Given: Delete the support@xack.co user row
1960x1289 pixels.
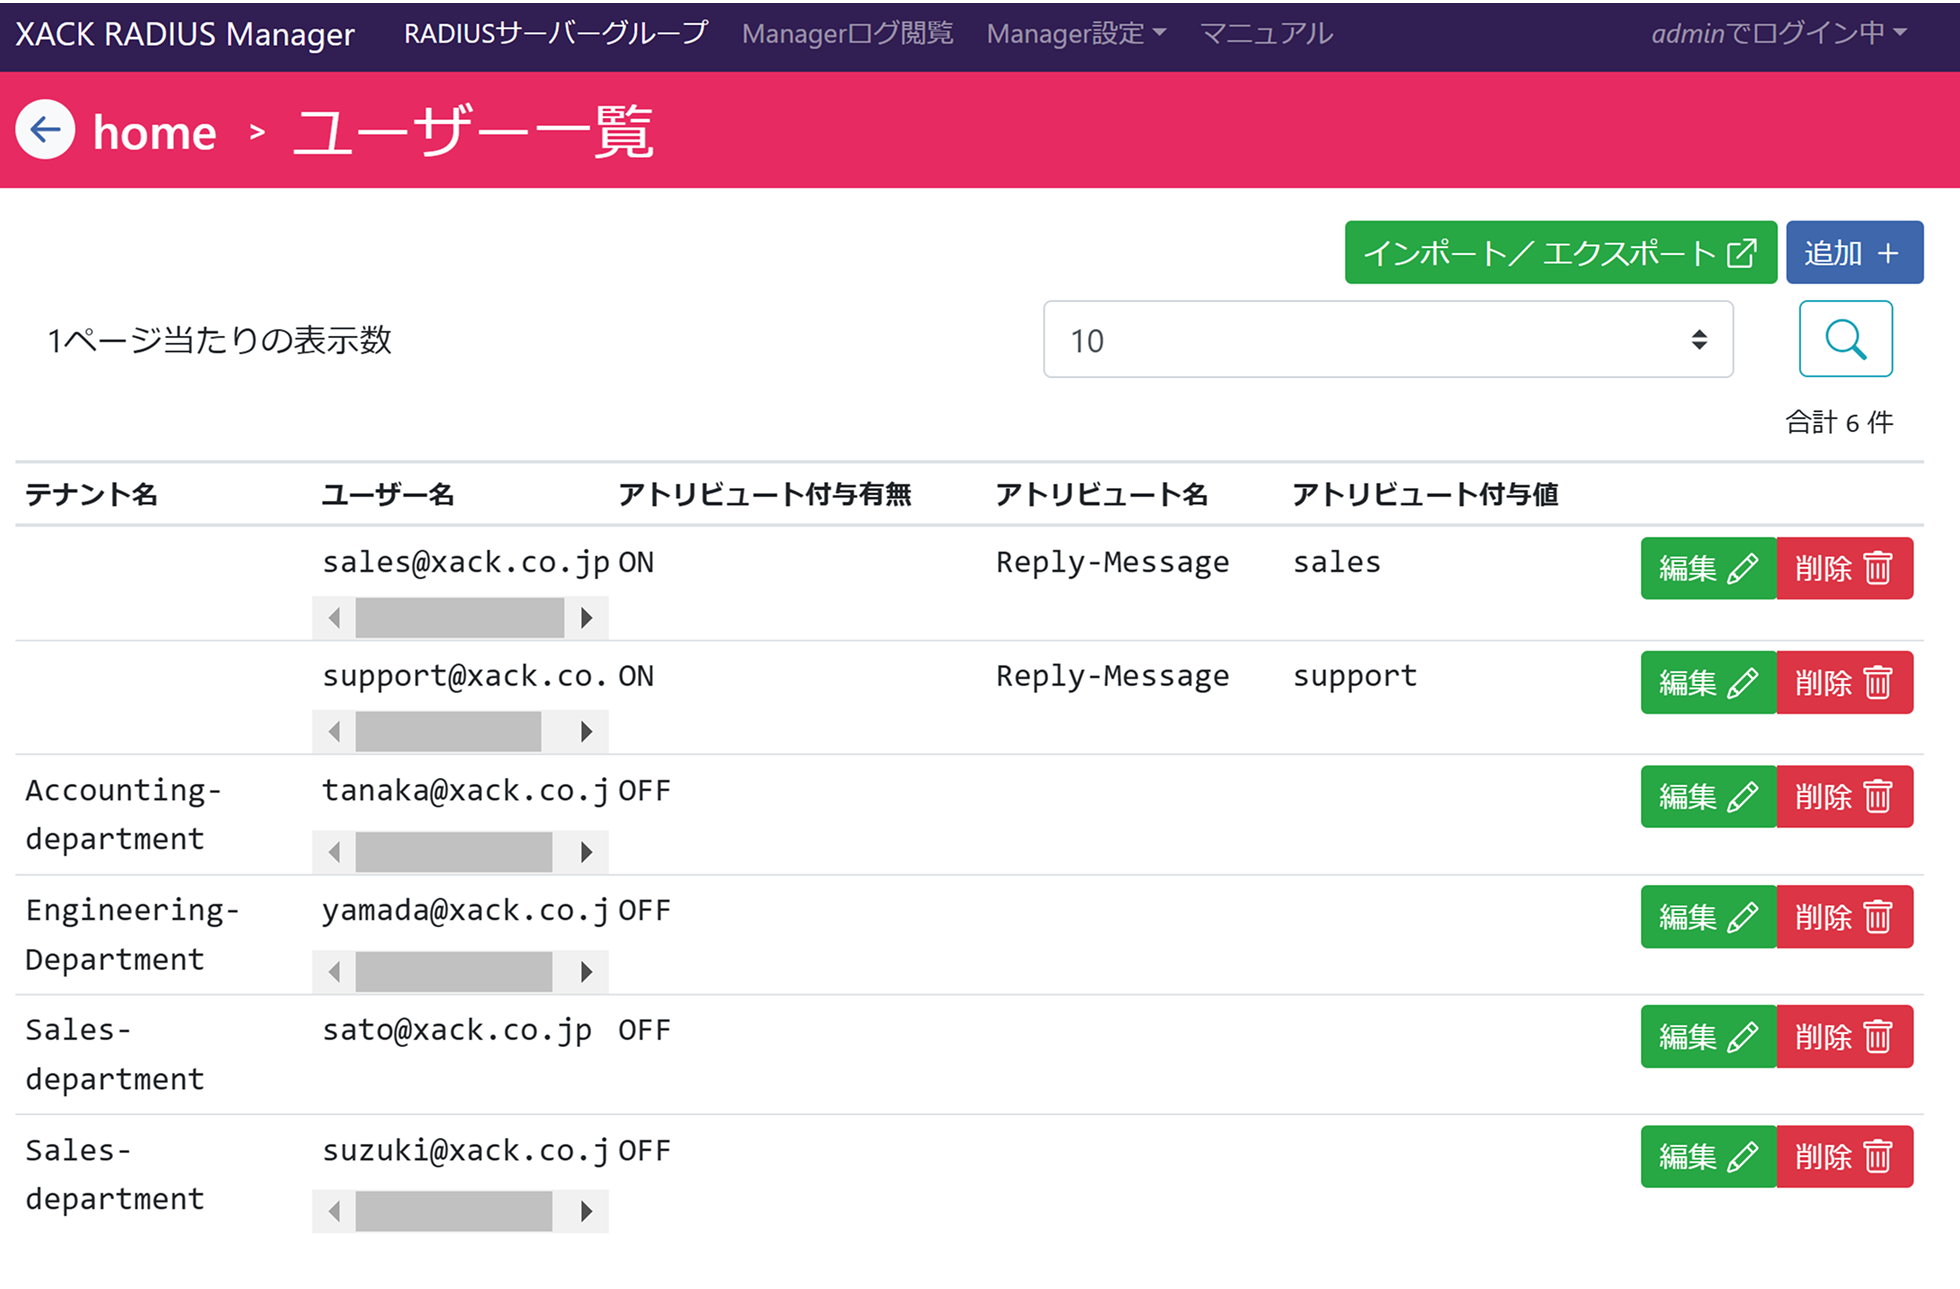Looking at the screenshot, I should pos(1845,682).
